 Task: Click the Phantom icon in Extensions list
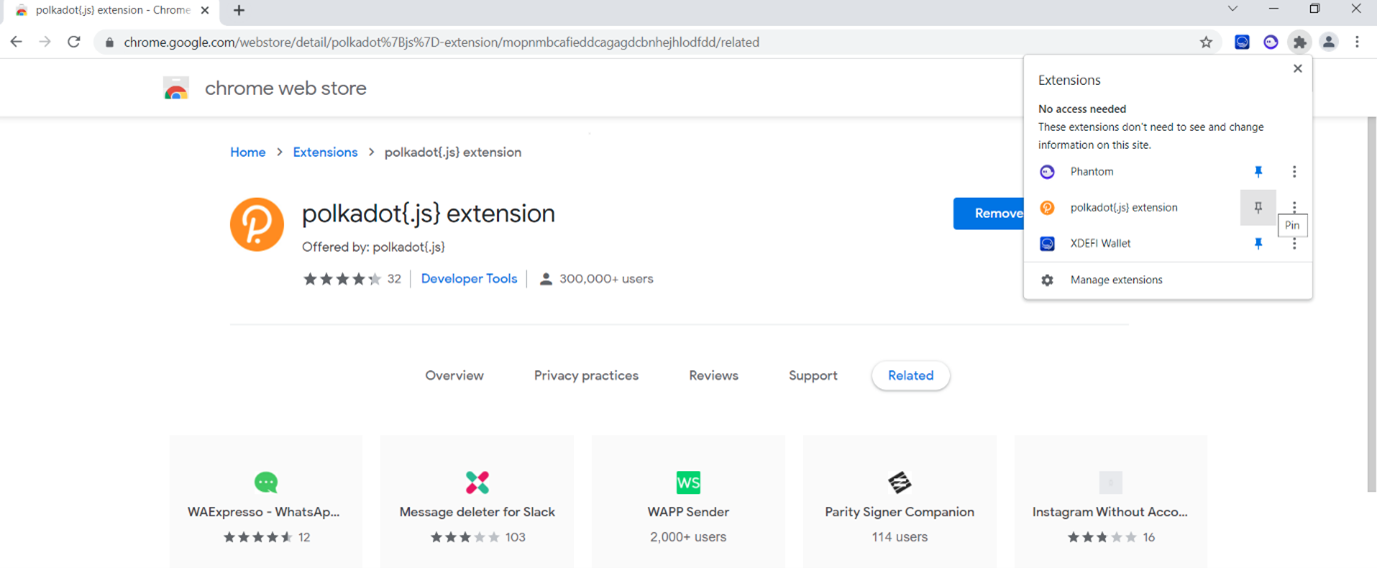[1047, 172]
